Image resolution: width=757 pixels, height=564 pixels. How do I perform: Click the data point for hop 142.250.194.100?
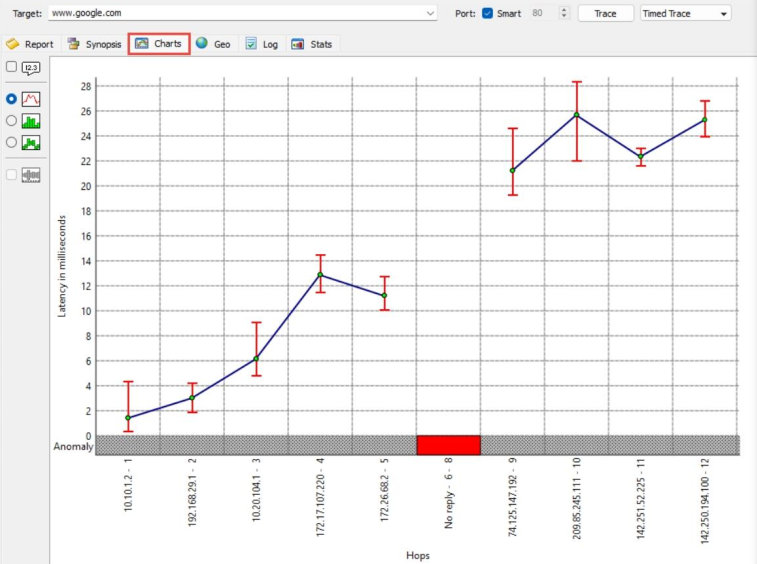click(705, 120)
